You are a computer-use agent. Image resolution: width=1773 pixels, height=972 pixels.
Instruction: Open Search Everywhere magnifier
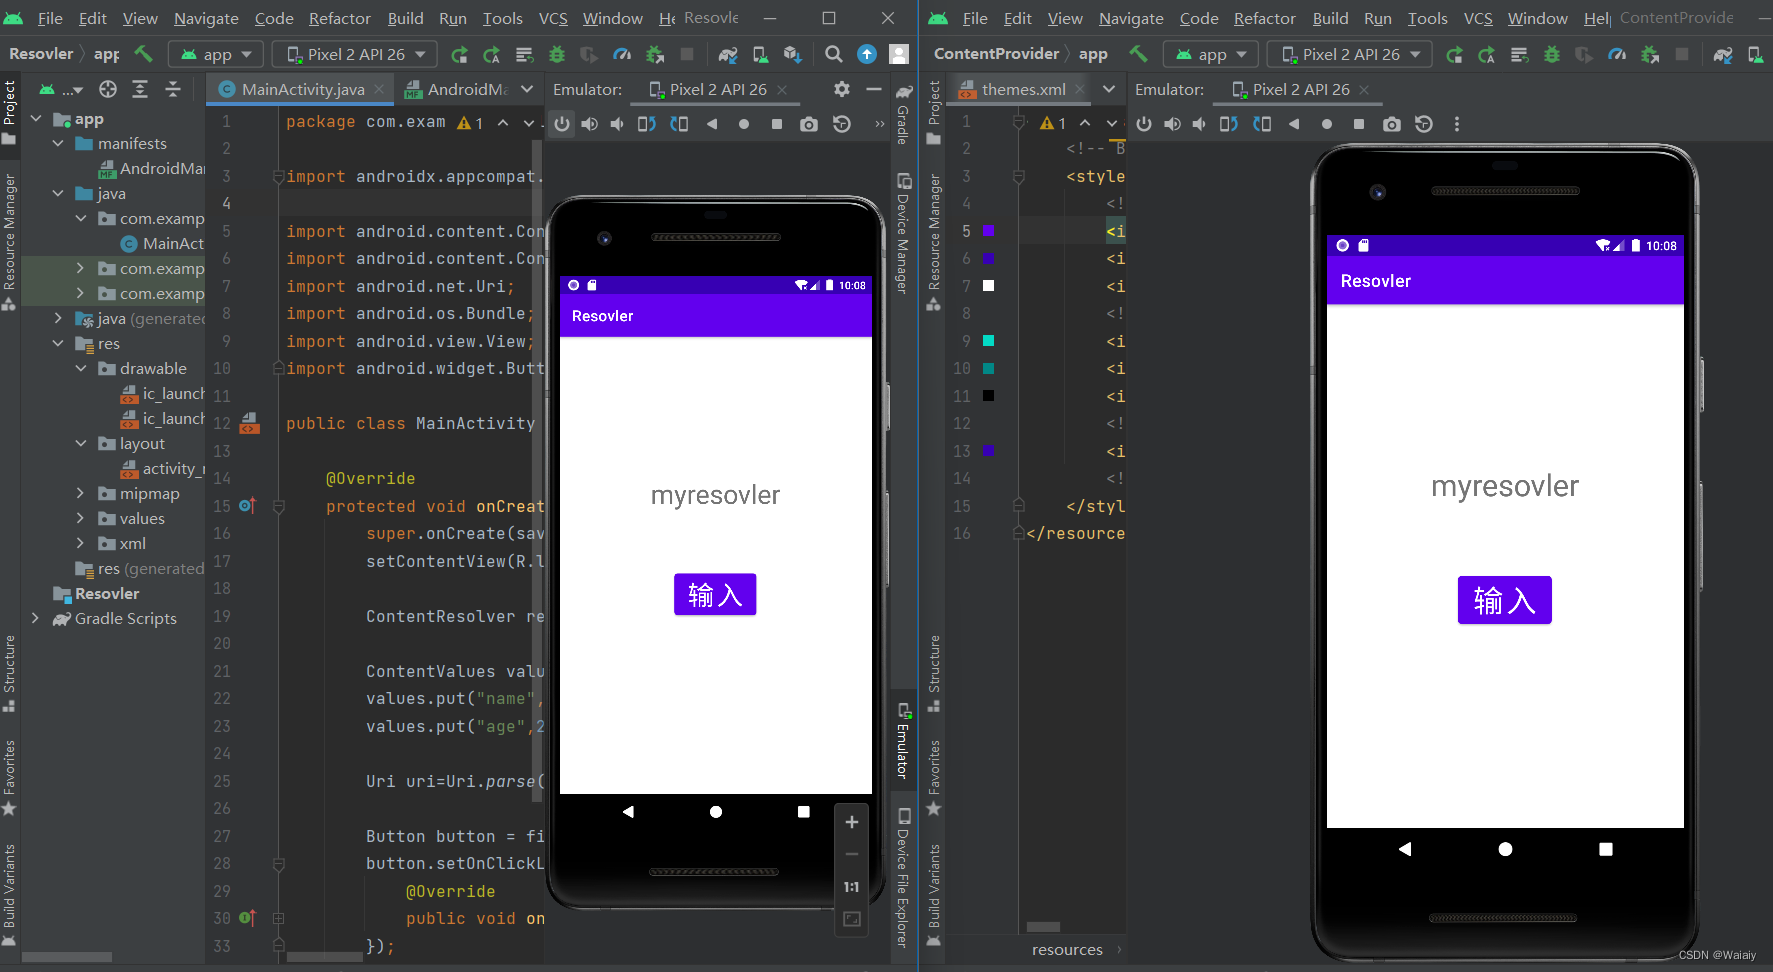coord(833,54)
